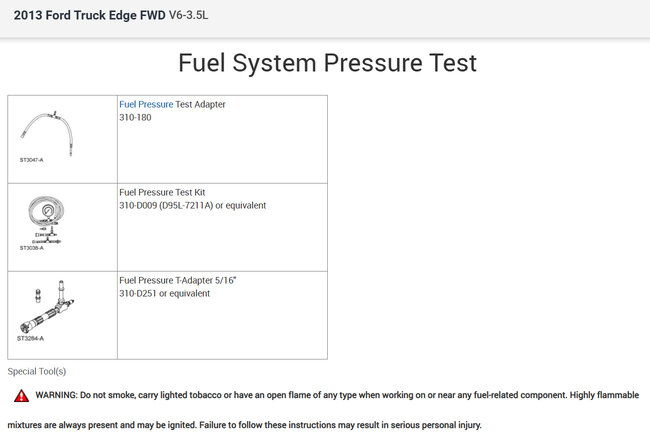Click the 310-D009 (D95L-7211A) part number

tap(192, 206)
